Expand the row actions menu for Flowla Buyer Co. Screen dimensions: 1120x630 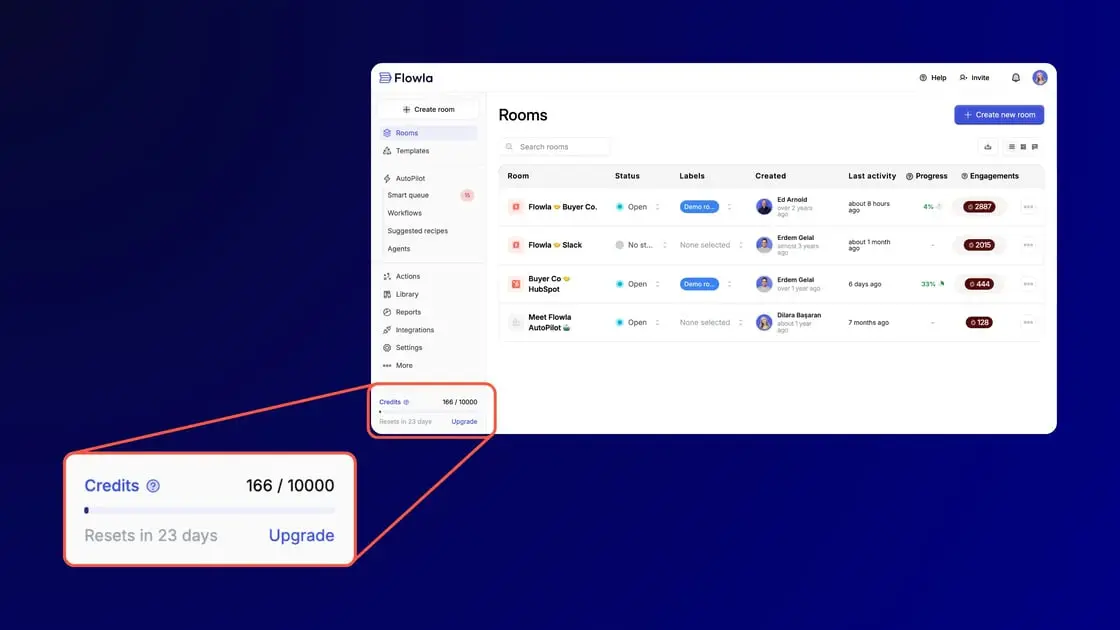click(1028, 206)
